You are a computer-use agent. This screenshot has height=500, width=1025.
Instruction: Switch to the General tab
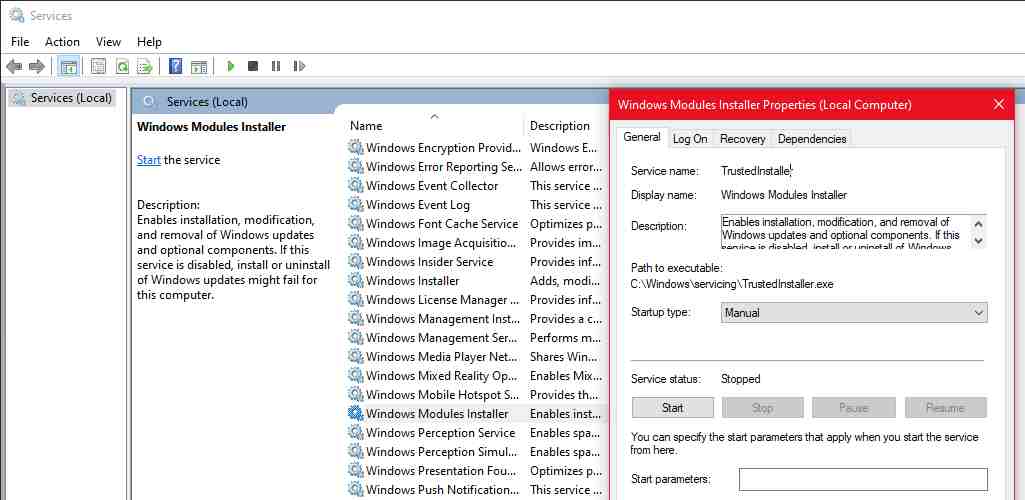[x=642, y=137]
